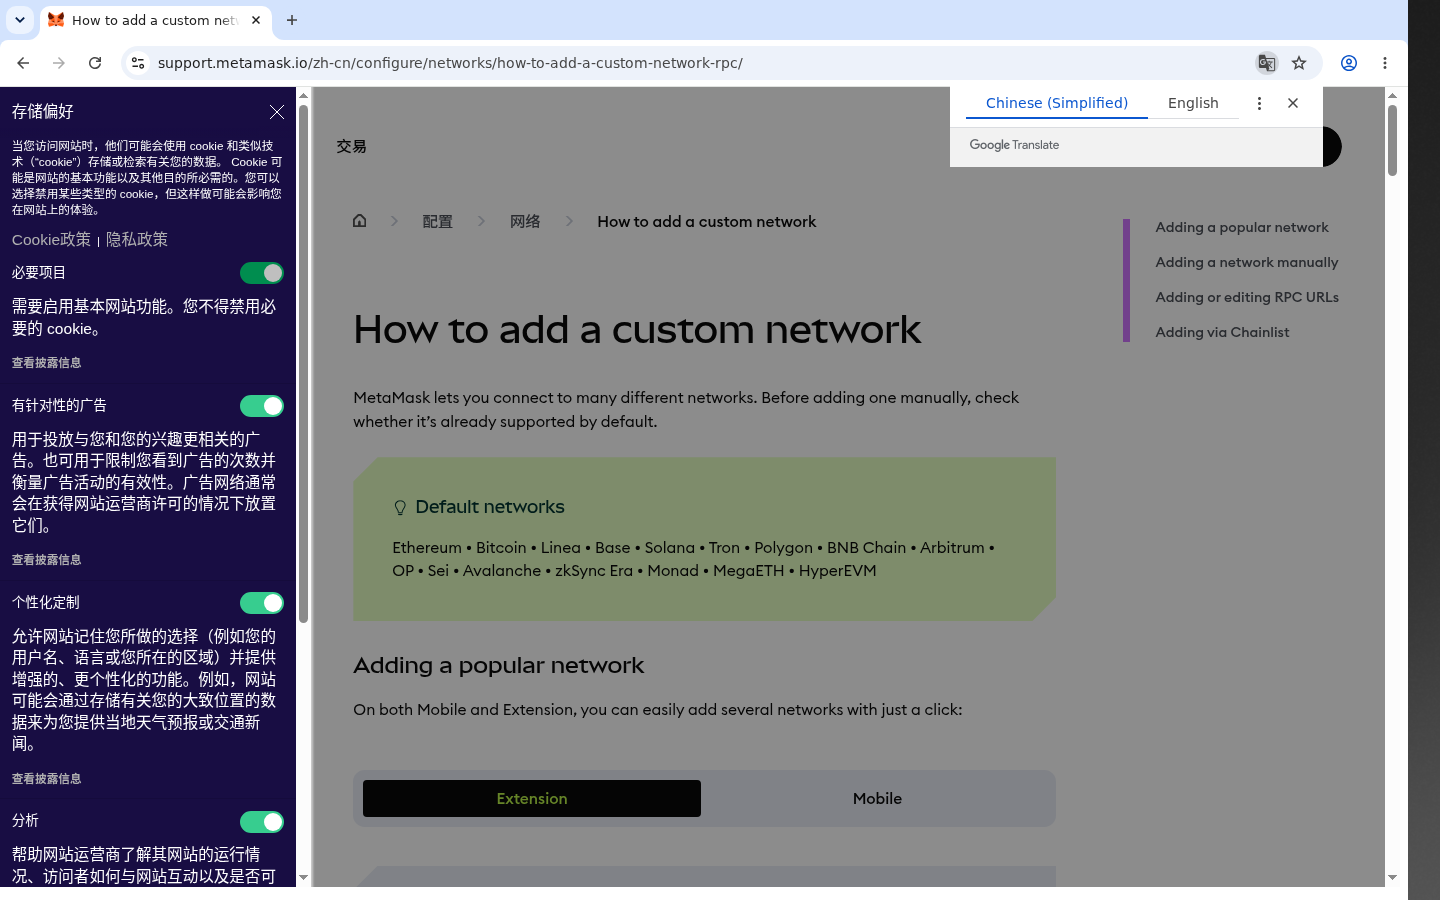This screenshot has height=900, width=1440.
Task: Close the Google Translate popup
Action: coord(1293,103)
